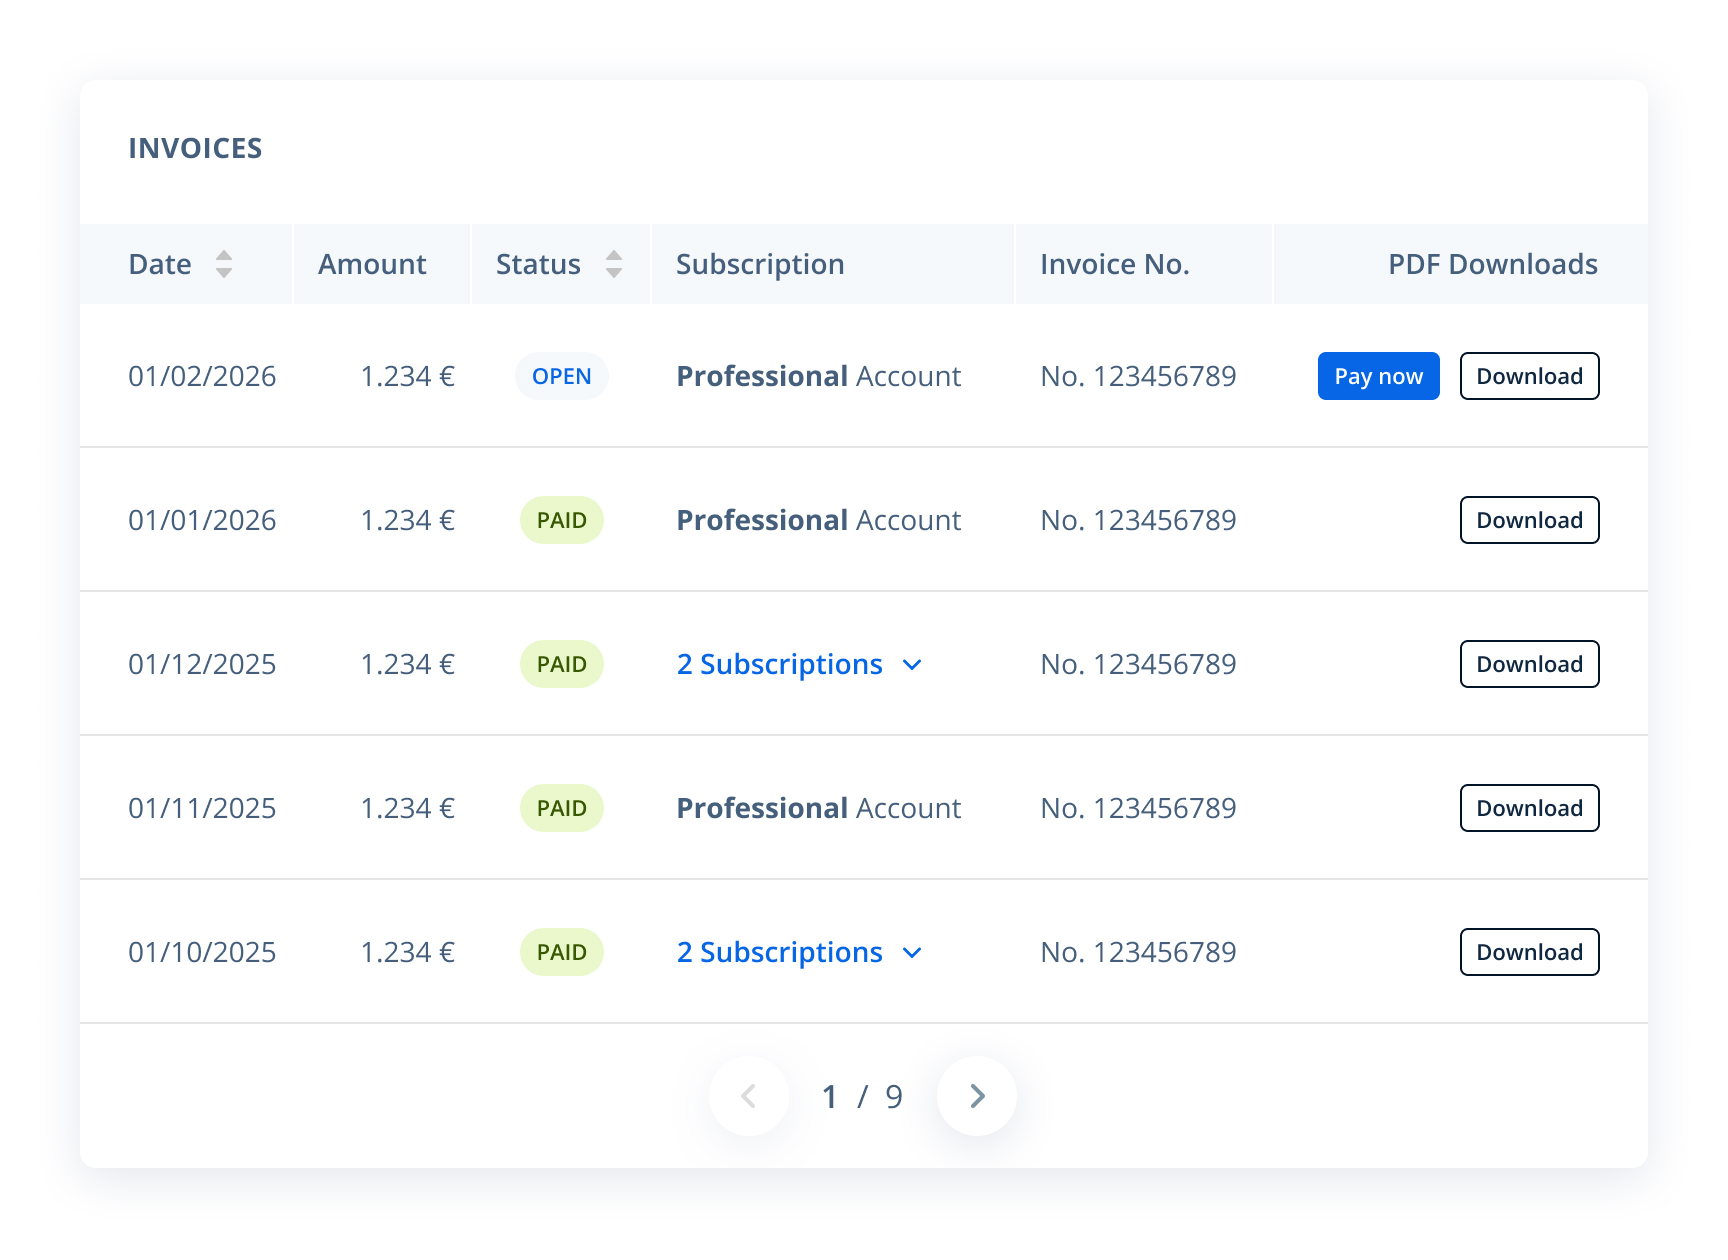
Task: Go to previous invoices page
Action: 749,1096
